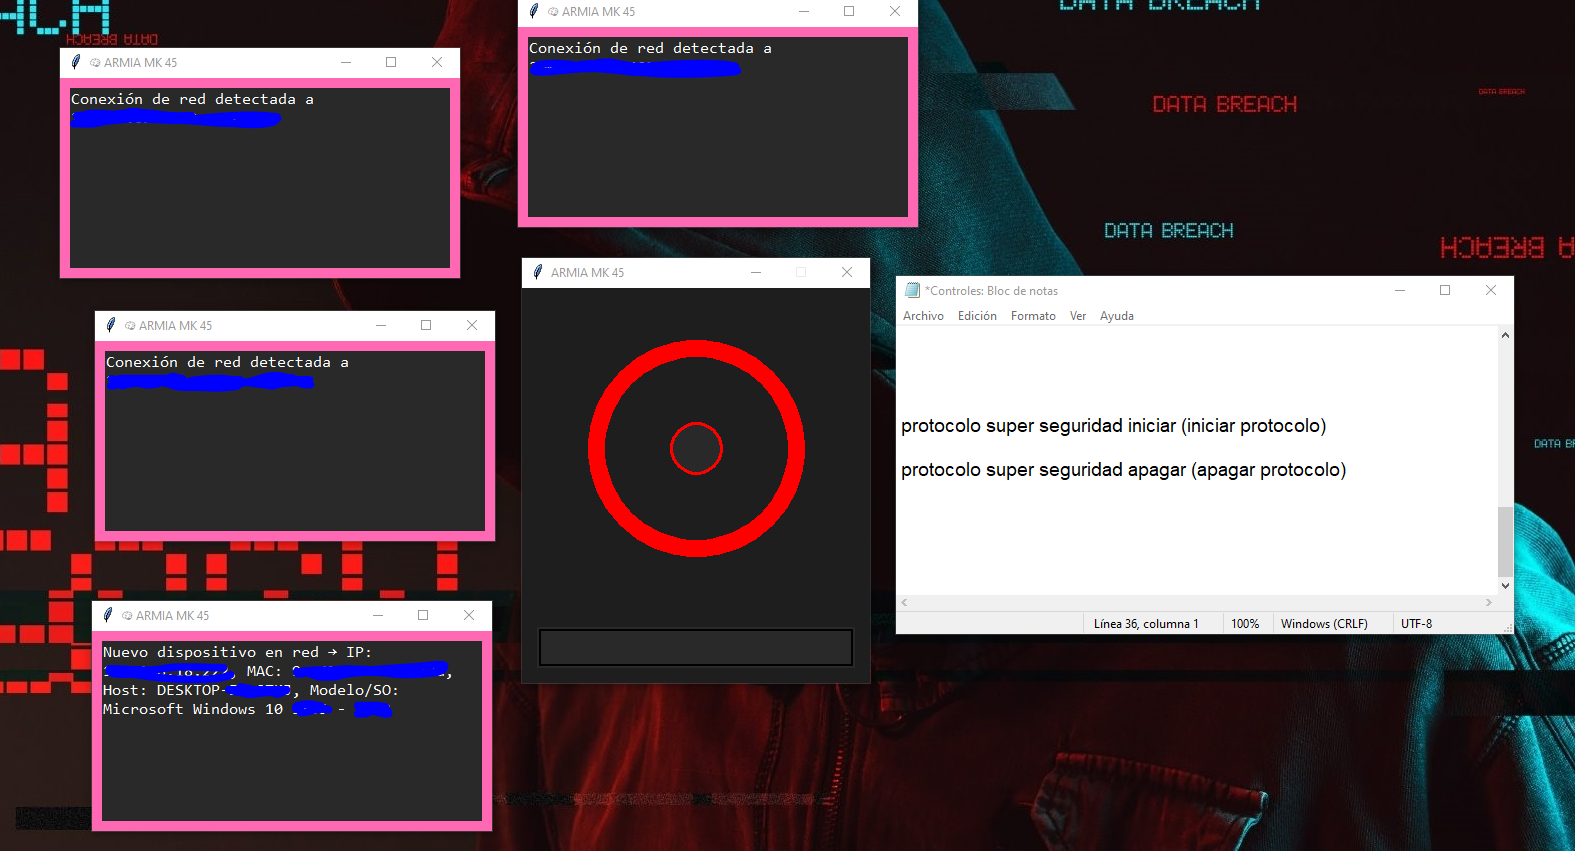Click the '100%' zoom status in Notepad

pos(1245,624)
